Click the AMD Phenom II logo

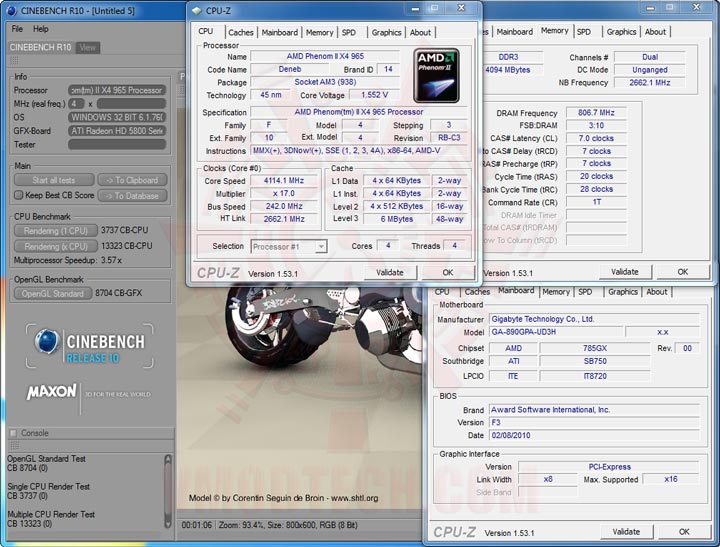[436, 76]
